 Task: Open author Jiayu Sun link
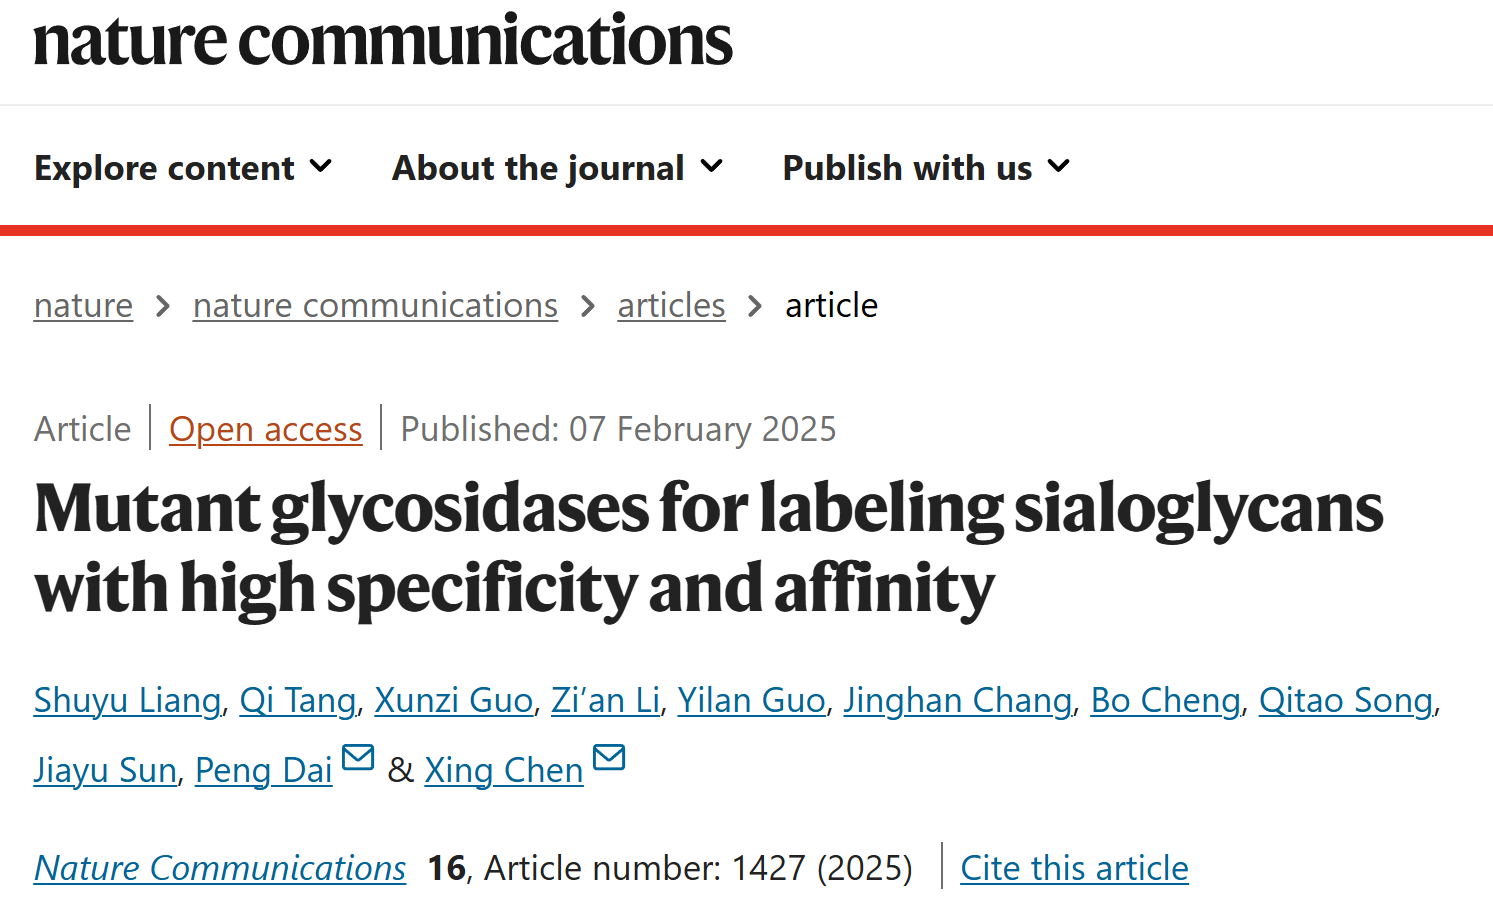105,771
